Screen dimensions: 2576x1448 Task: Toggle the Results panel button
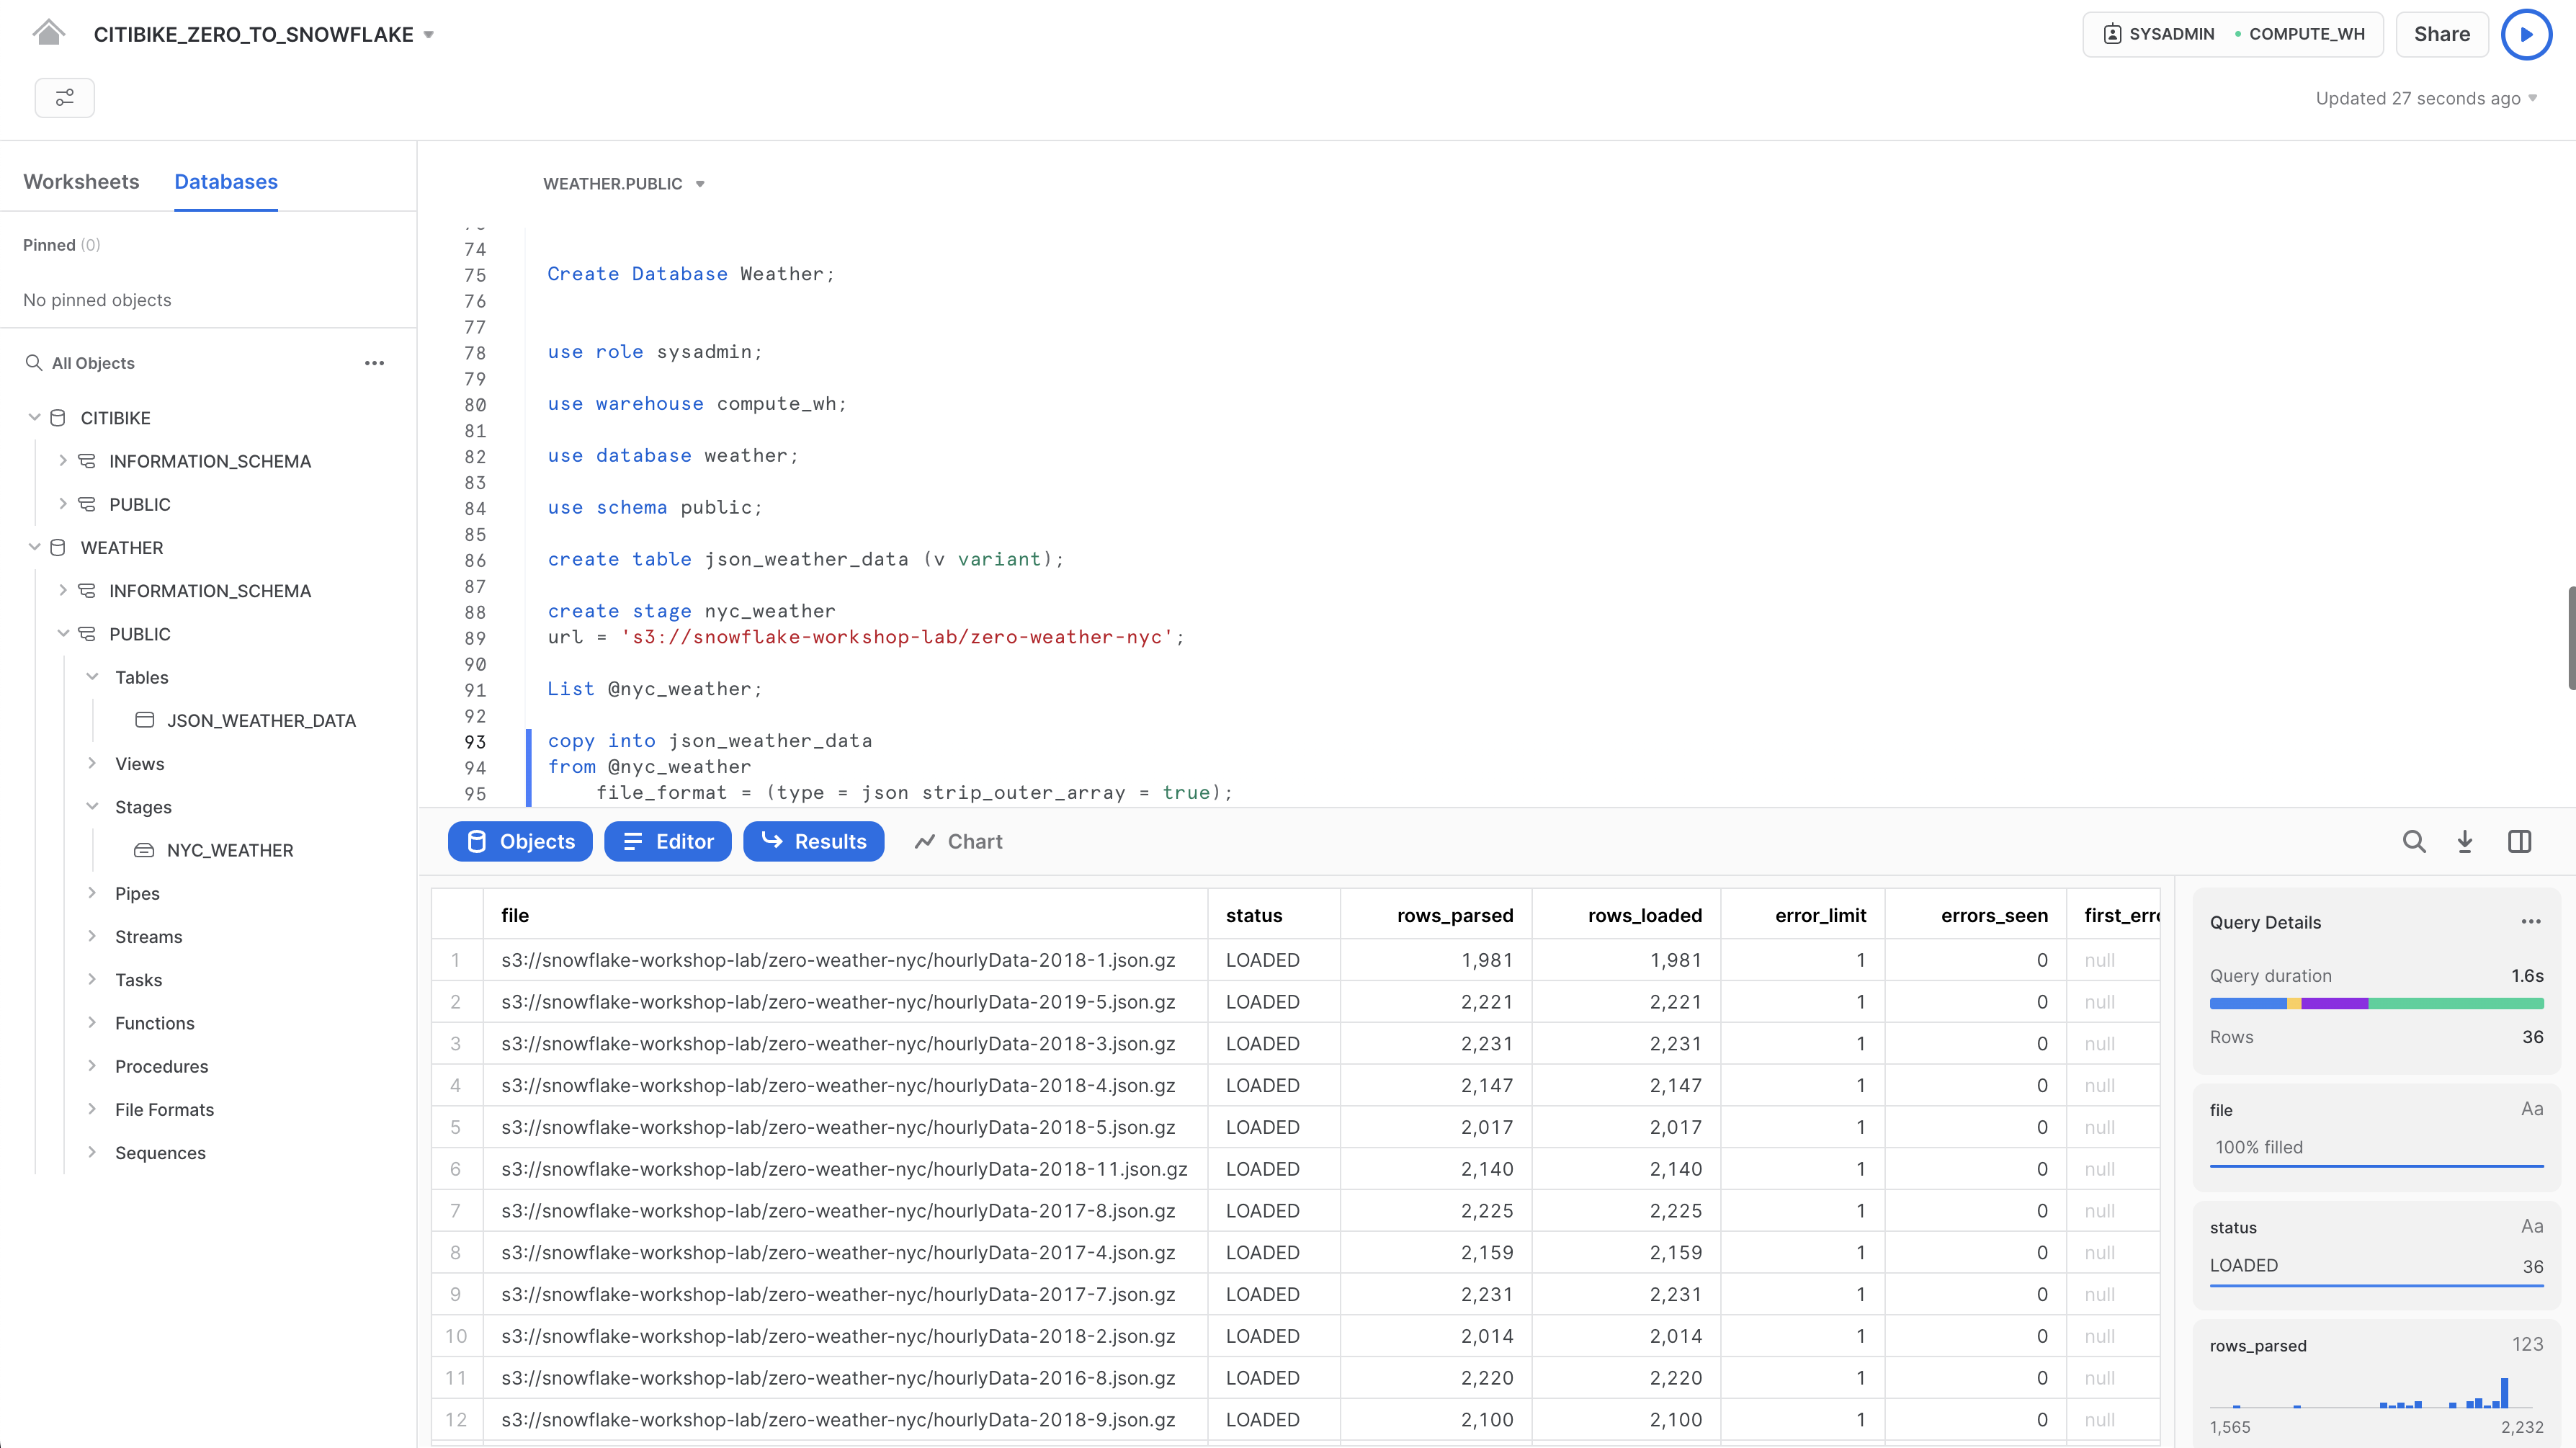813,842
